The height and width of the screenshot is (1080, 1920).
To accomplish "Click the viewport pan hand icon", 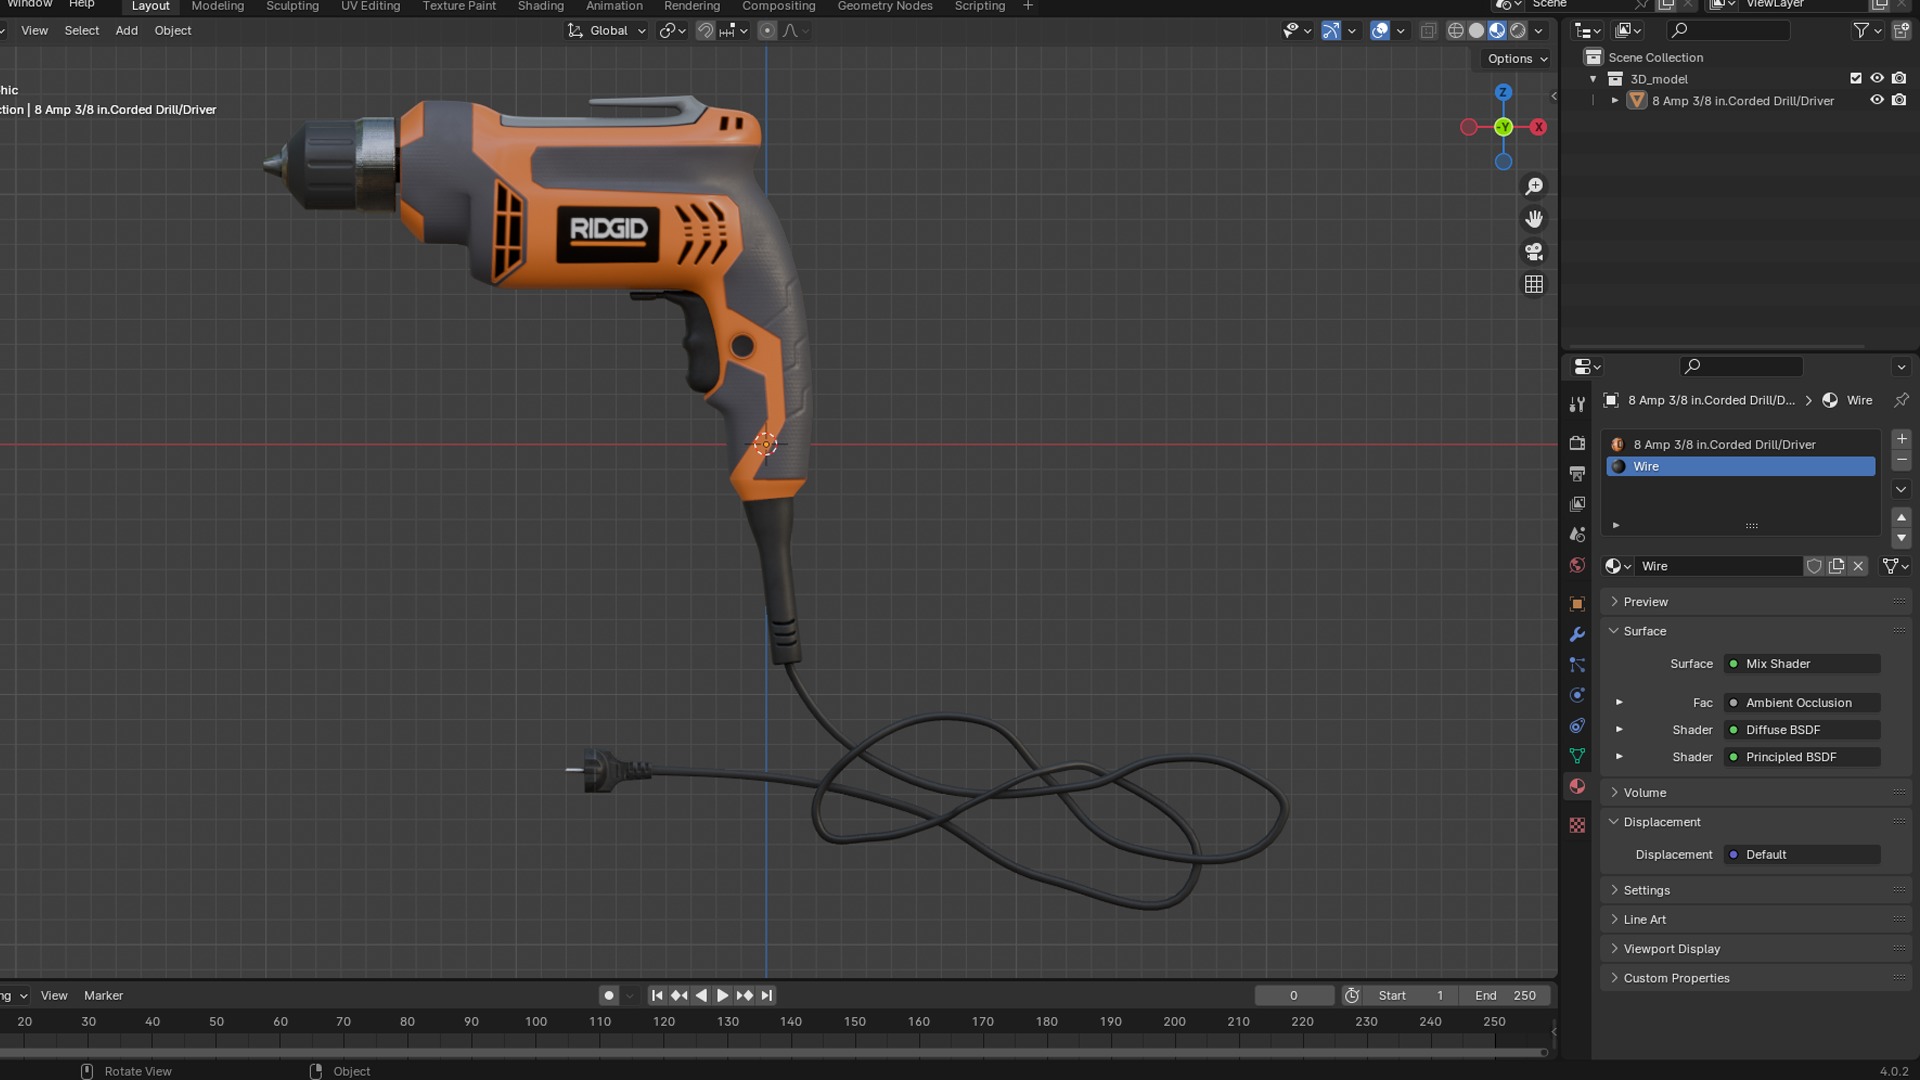I will coord(1534,219).
